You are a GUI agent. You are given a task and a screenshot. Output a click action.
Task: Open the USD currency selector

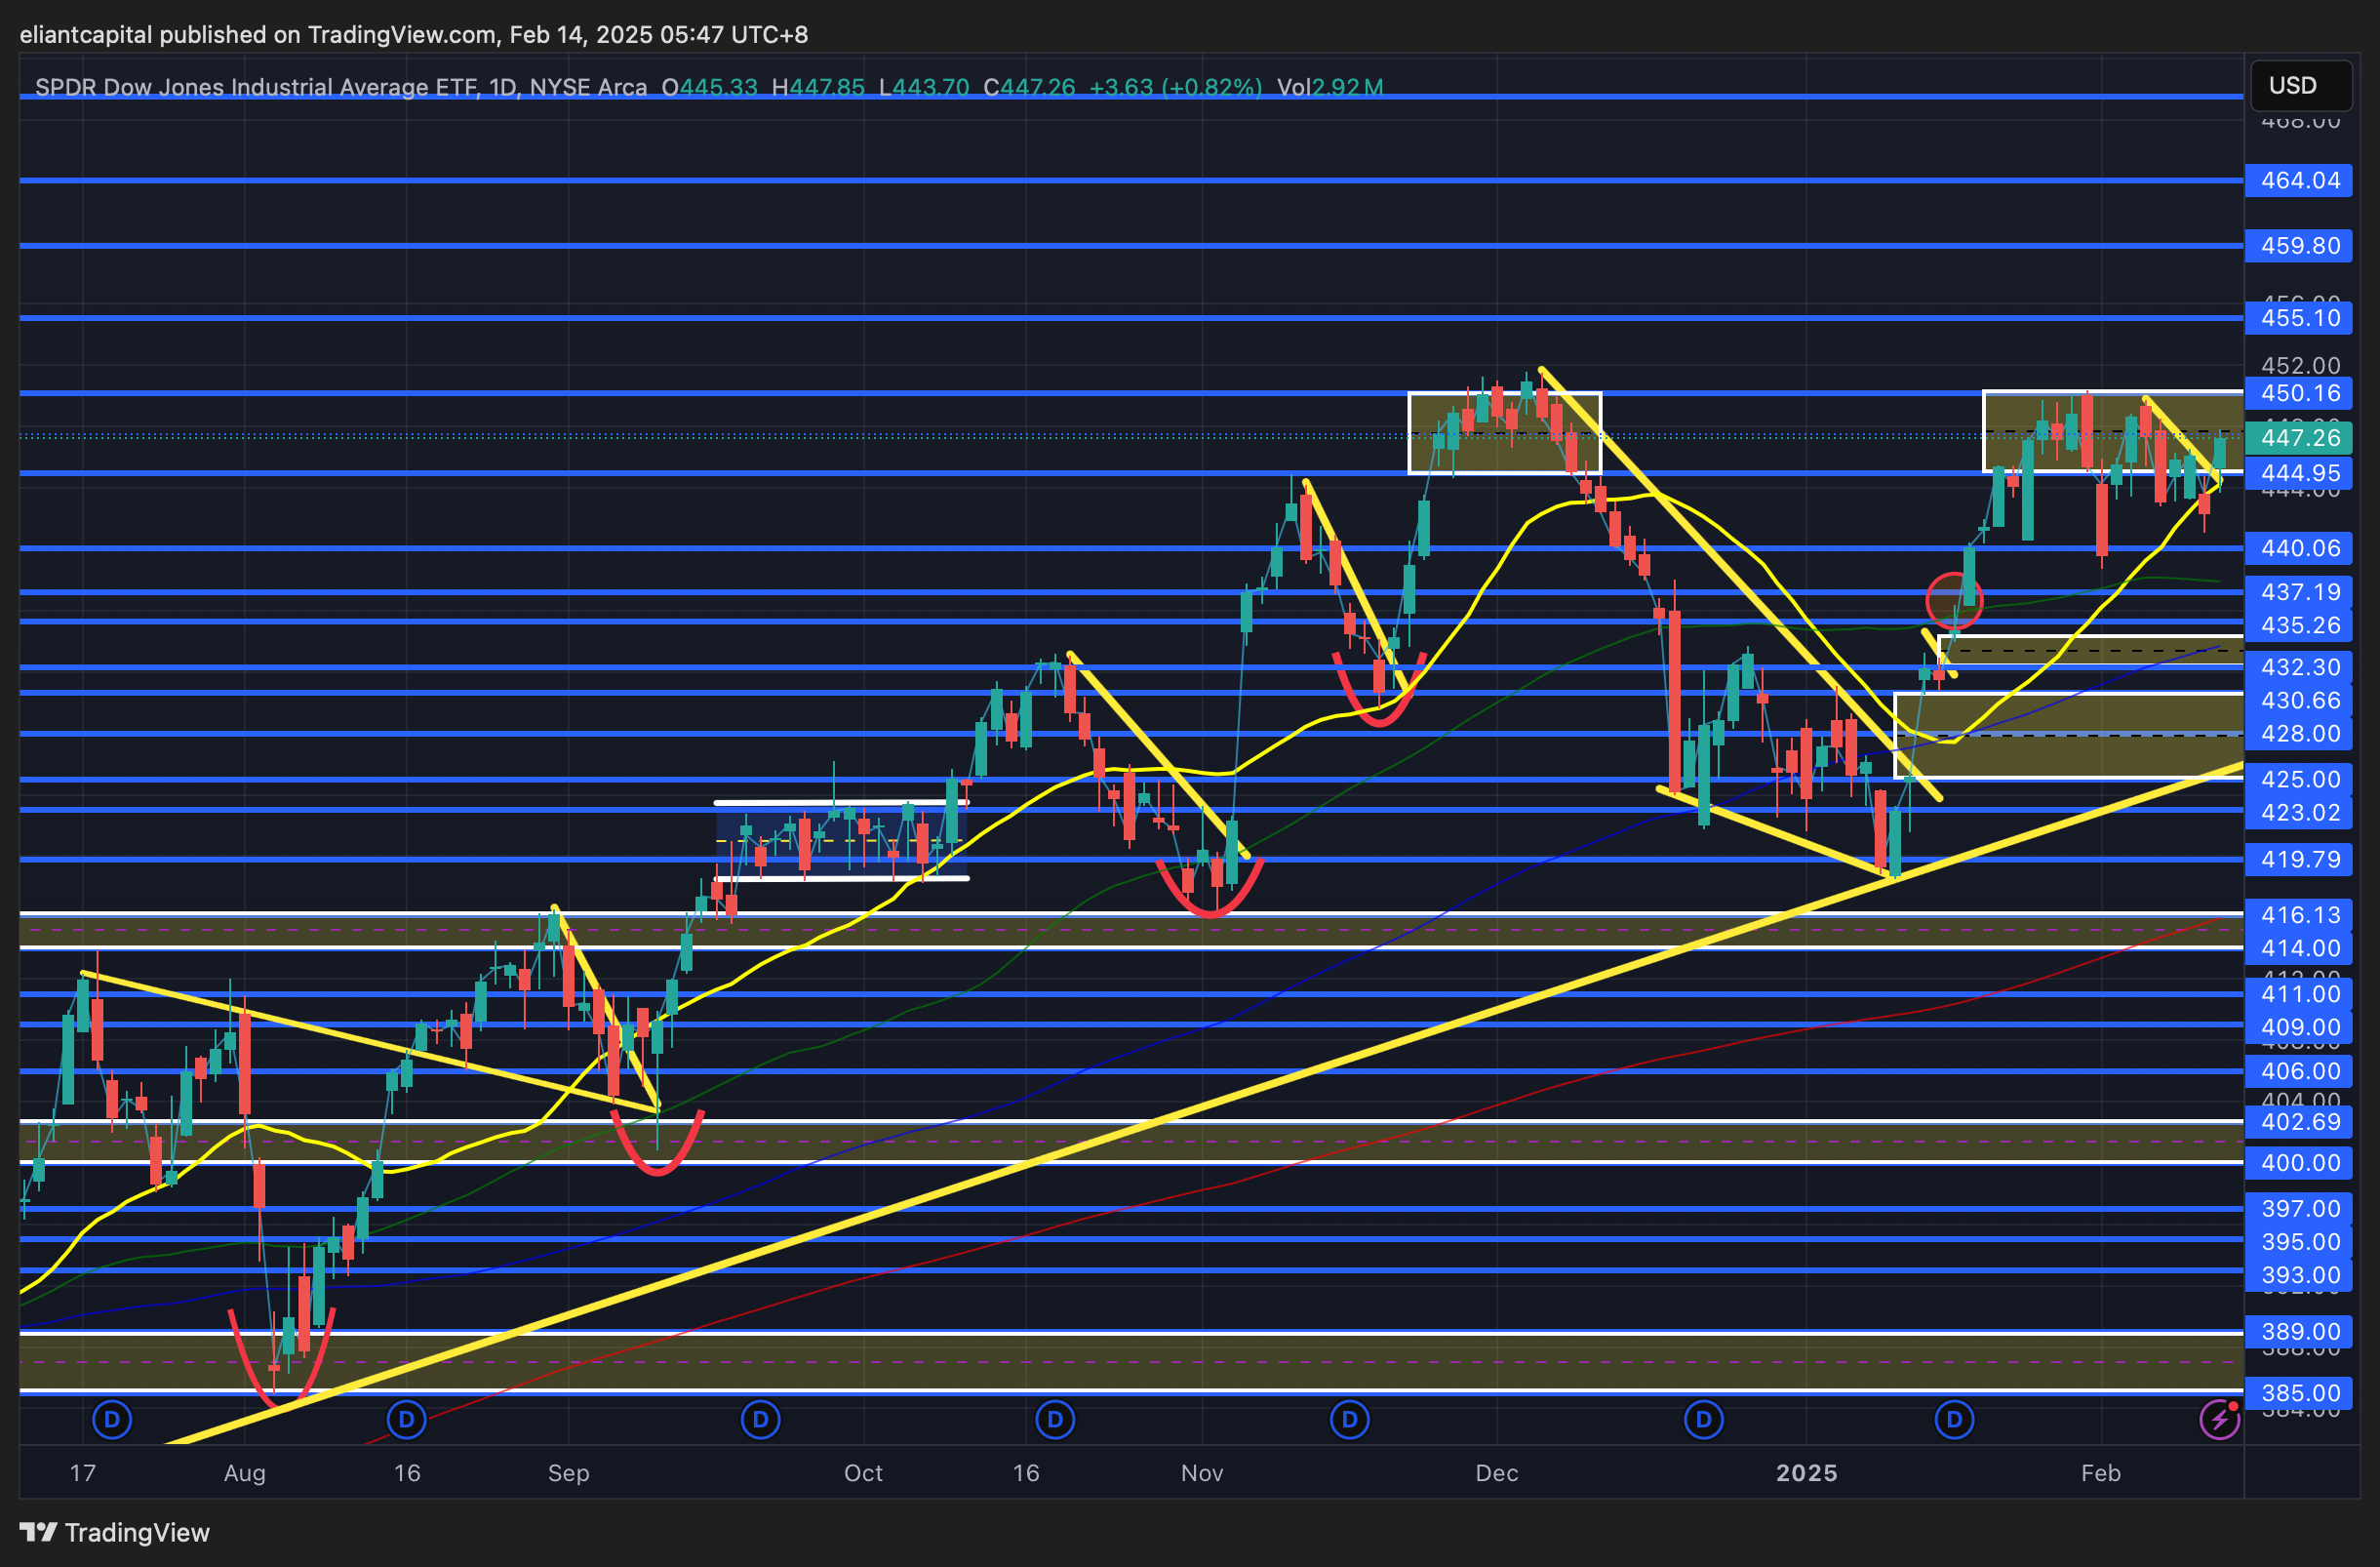2300,85
